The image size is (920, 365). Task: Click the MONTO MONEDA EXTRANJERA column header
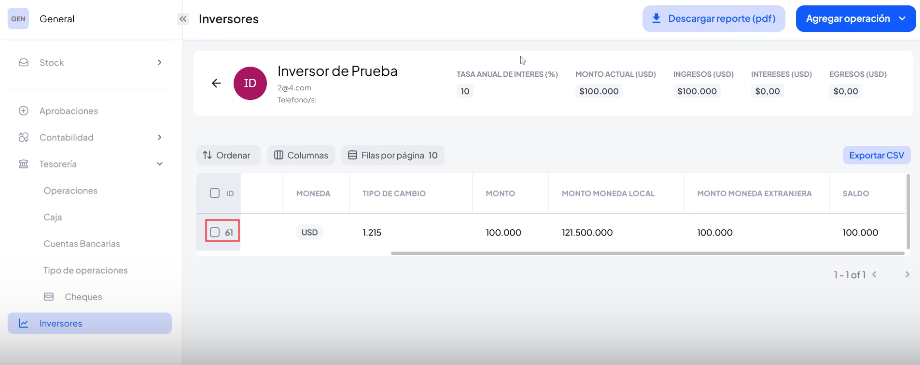click(x=755, y=193)
